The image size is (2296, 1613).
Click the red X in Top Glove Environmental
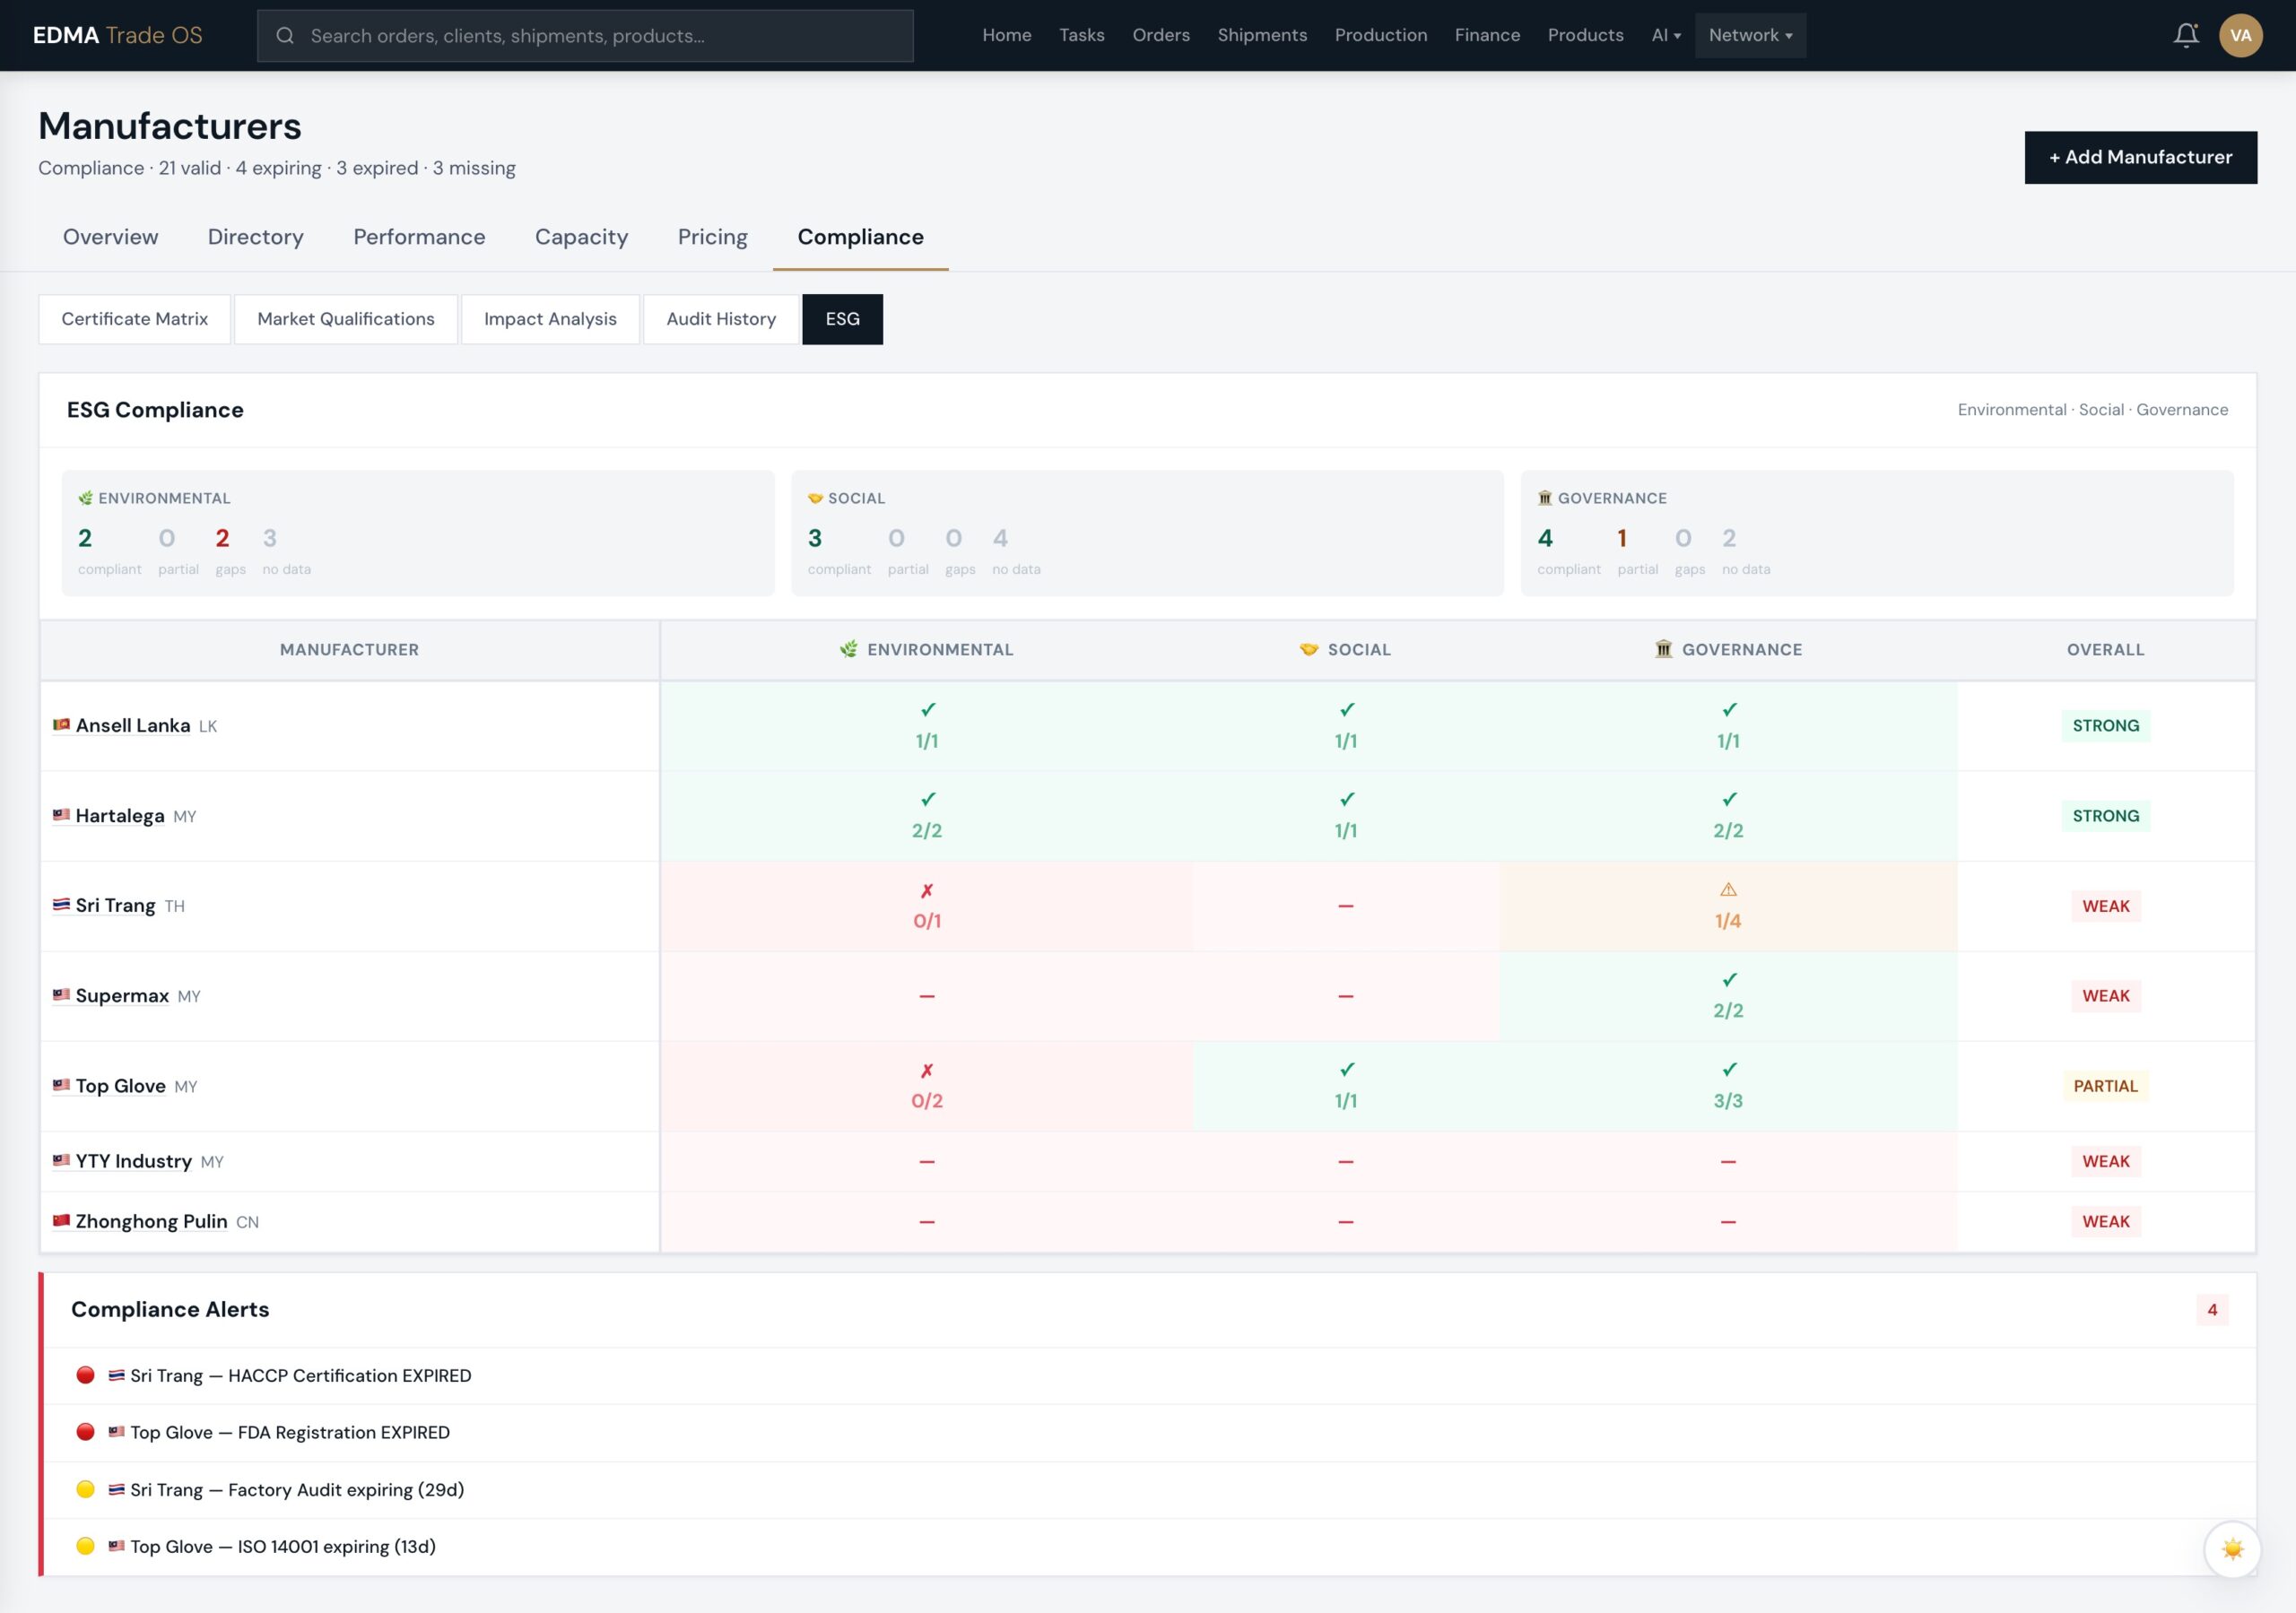[927, 1070]
